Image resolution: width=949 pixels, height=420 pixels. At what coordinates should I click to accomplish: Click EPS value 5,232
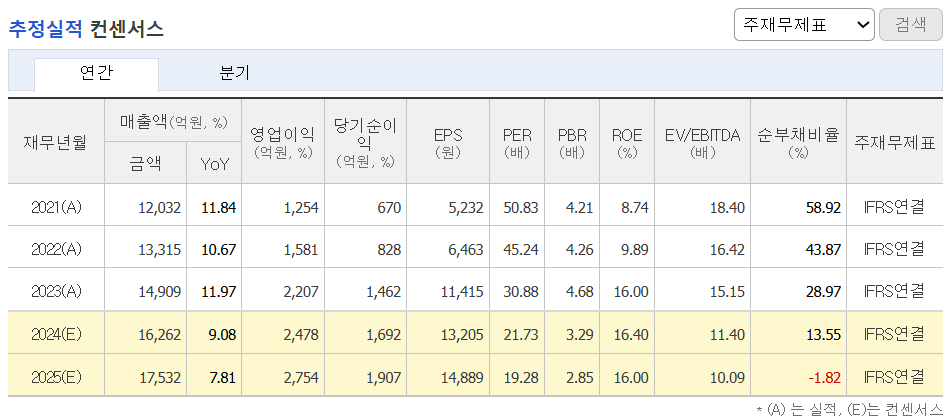click(465, 208)
